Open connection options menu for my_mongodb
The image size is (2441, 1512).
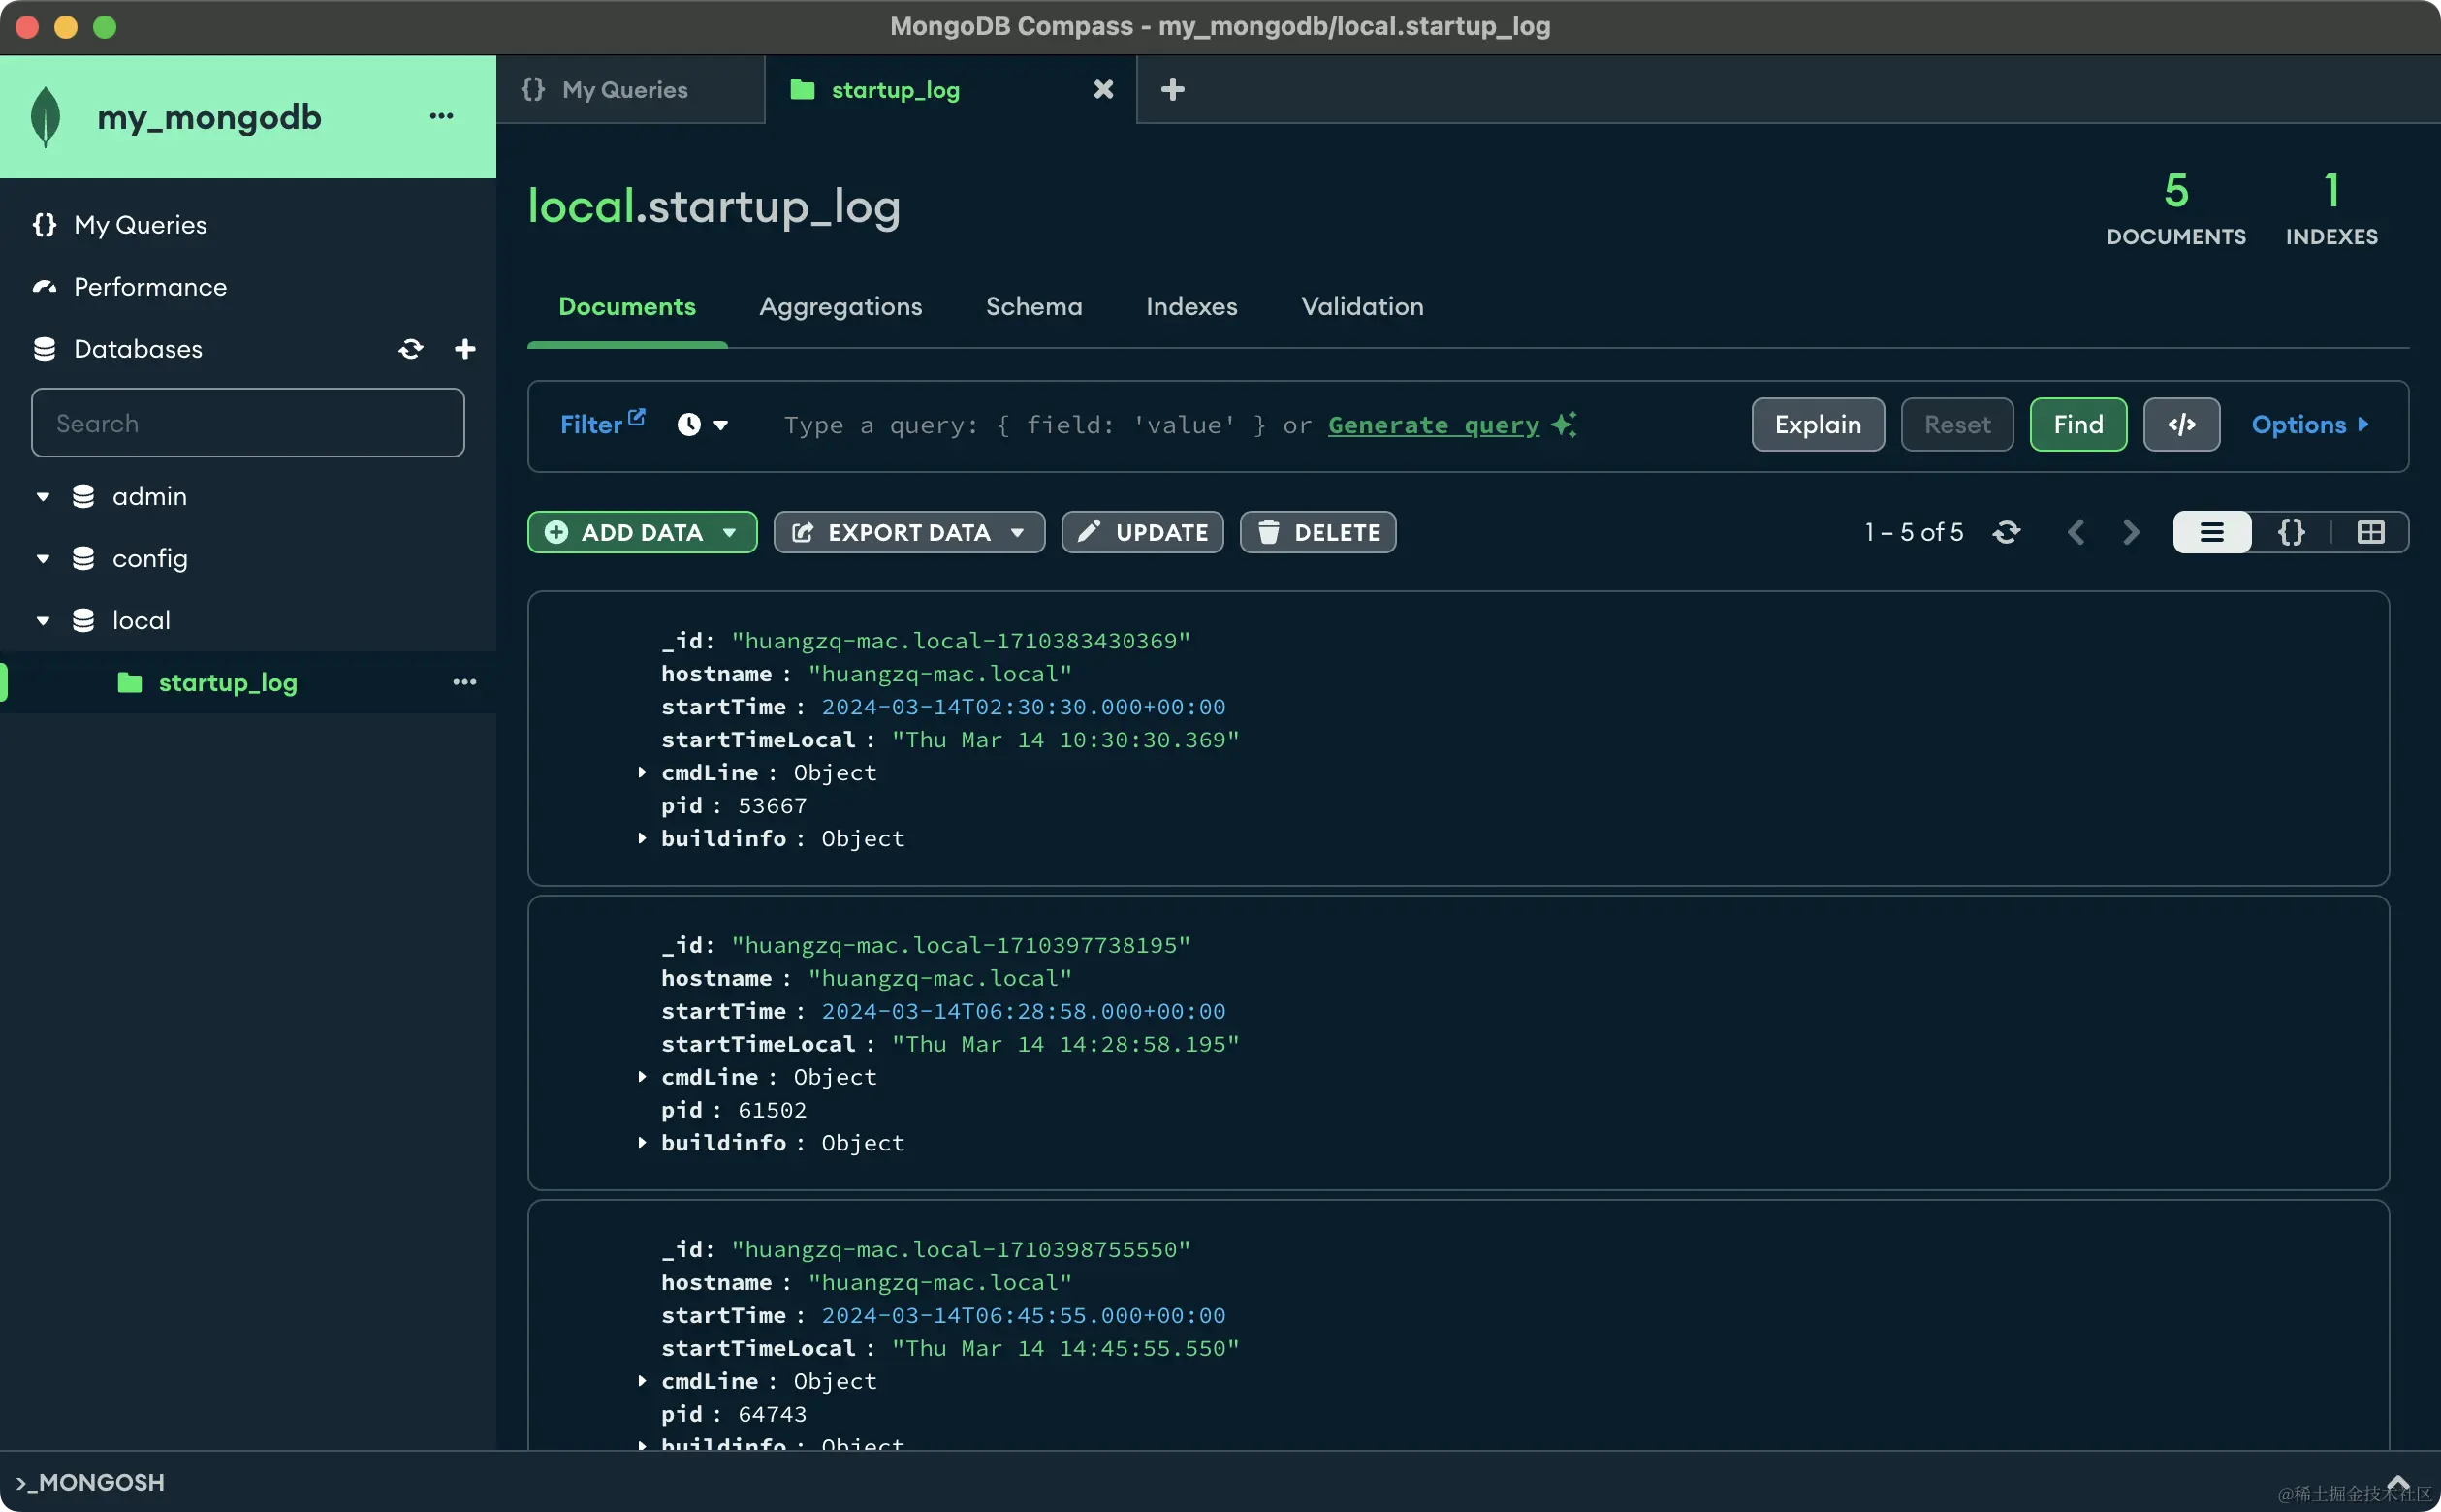coord(441,116)
